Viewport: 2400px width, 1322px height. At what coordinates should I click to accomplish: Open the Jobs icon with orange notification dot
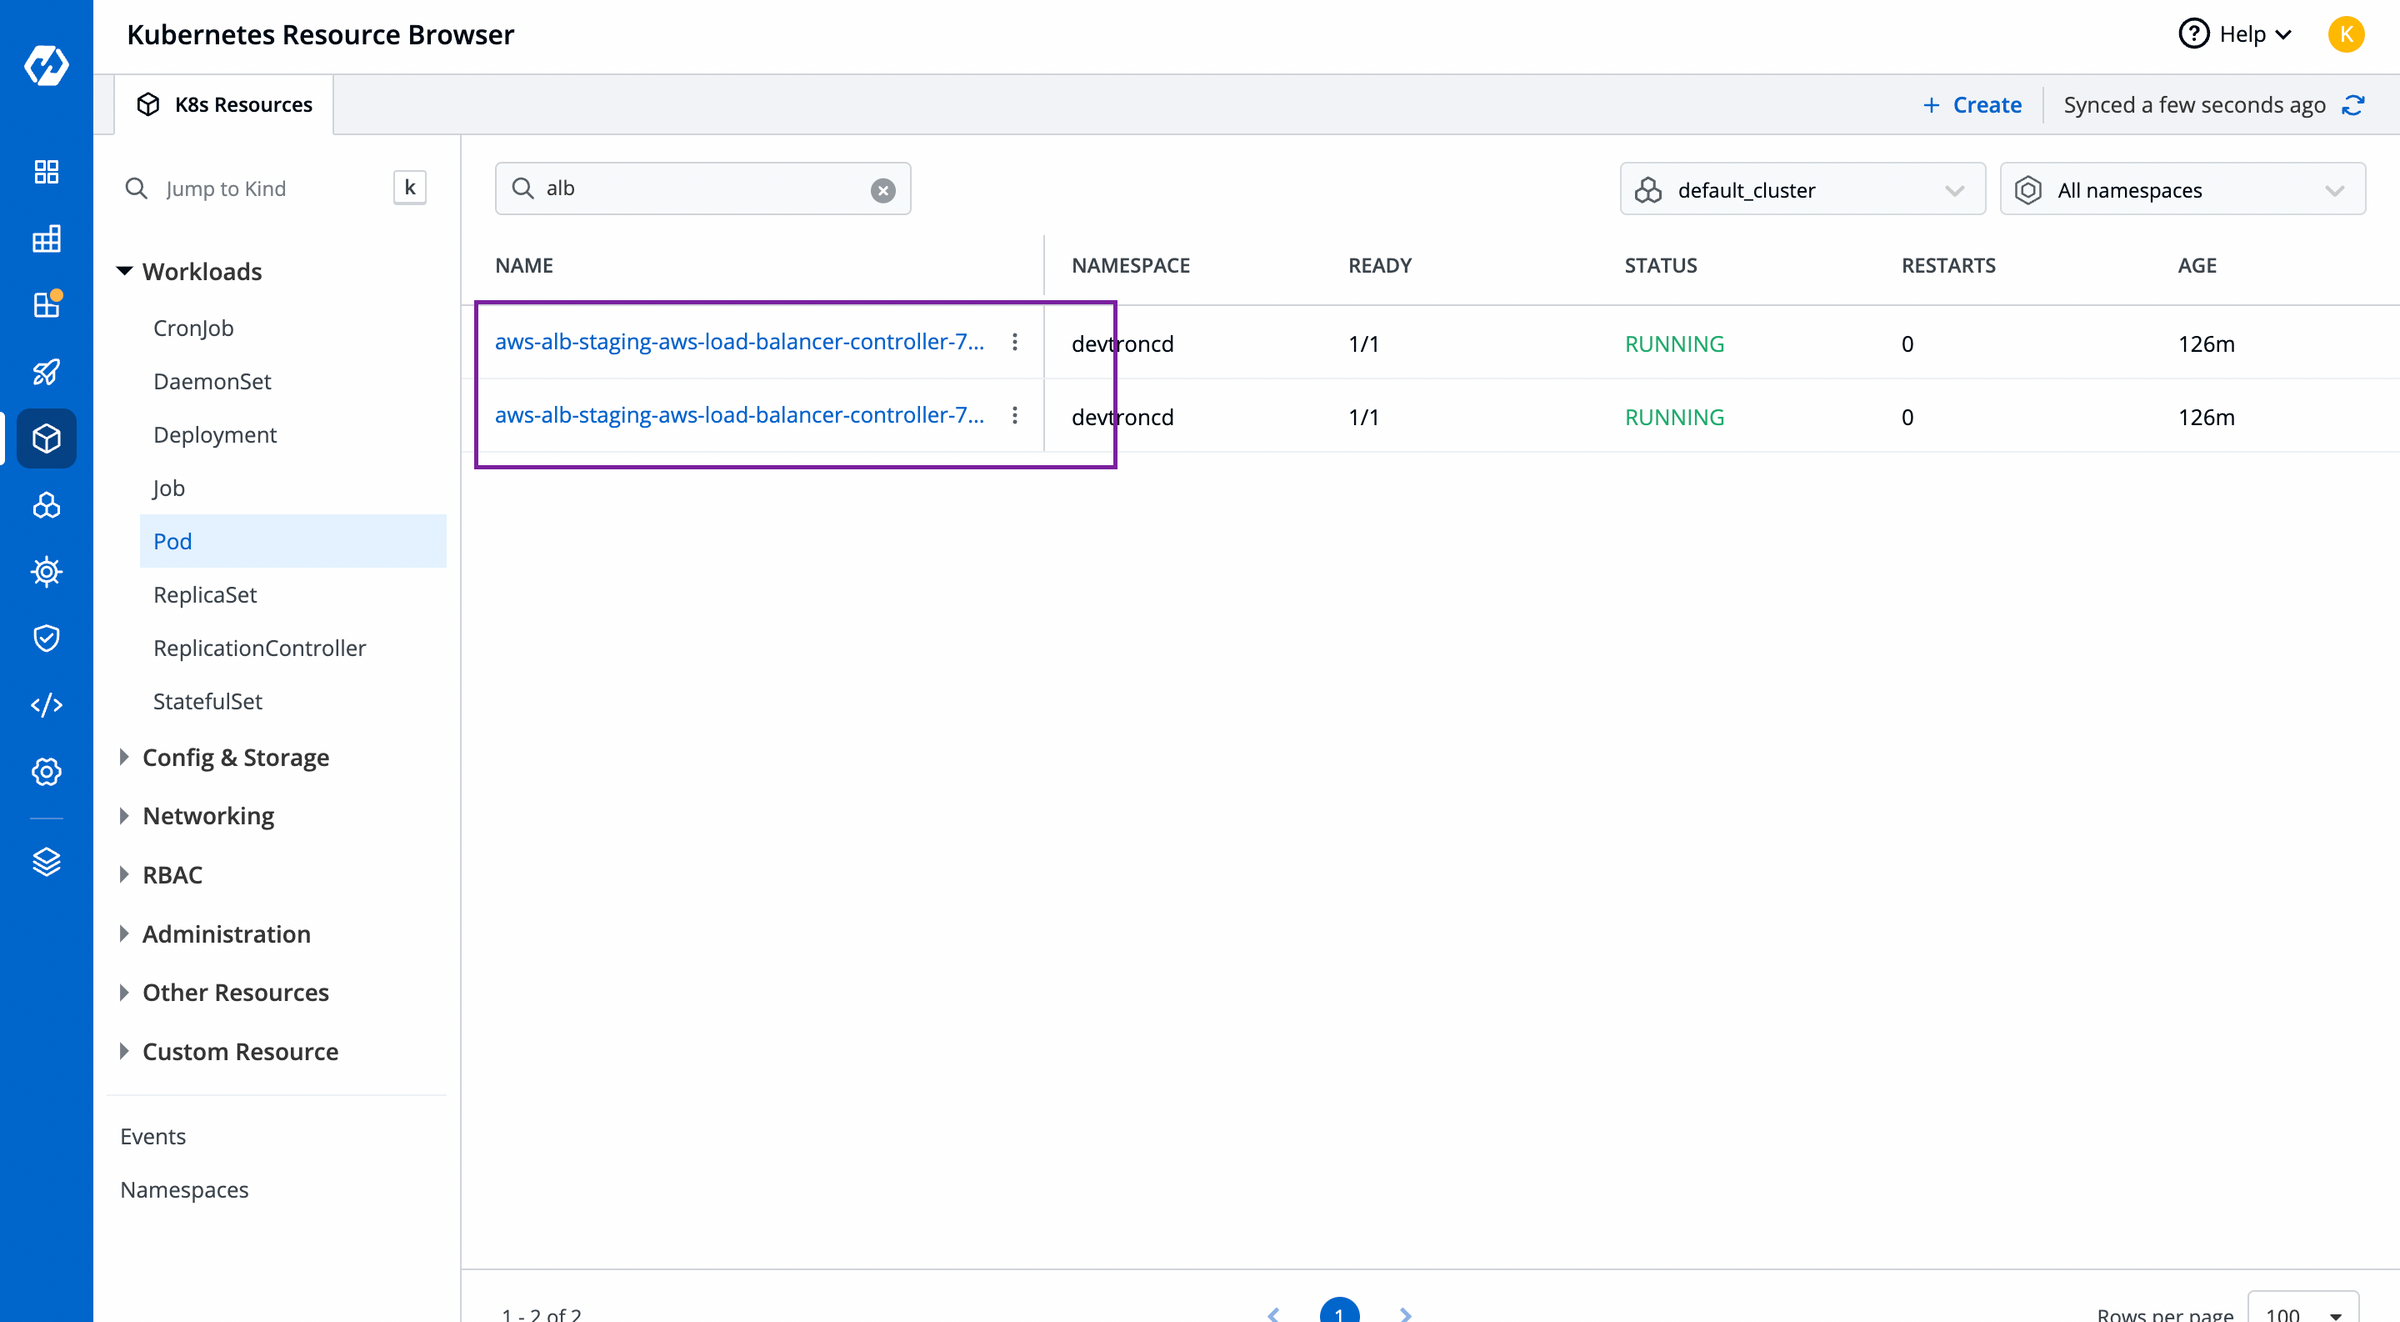pyautogui.click(x=46, y=305)
